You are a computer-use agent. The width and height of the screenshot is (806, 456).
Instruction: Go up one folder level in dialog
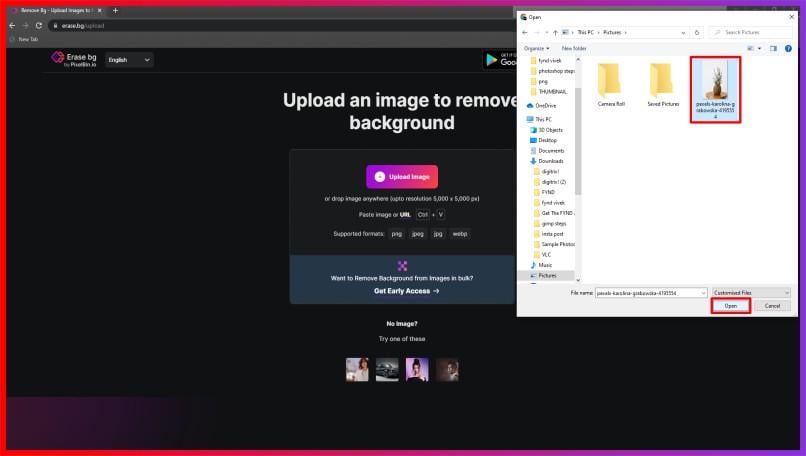[x=555, y=32]
